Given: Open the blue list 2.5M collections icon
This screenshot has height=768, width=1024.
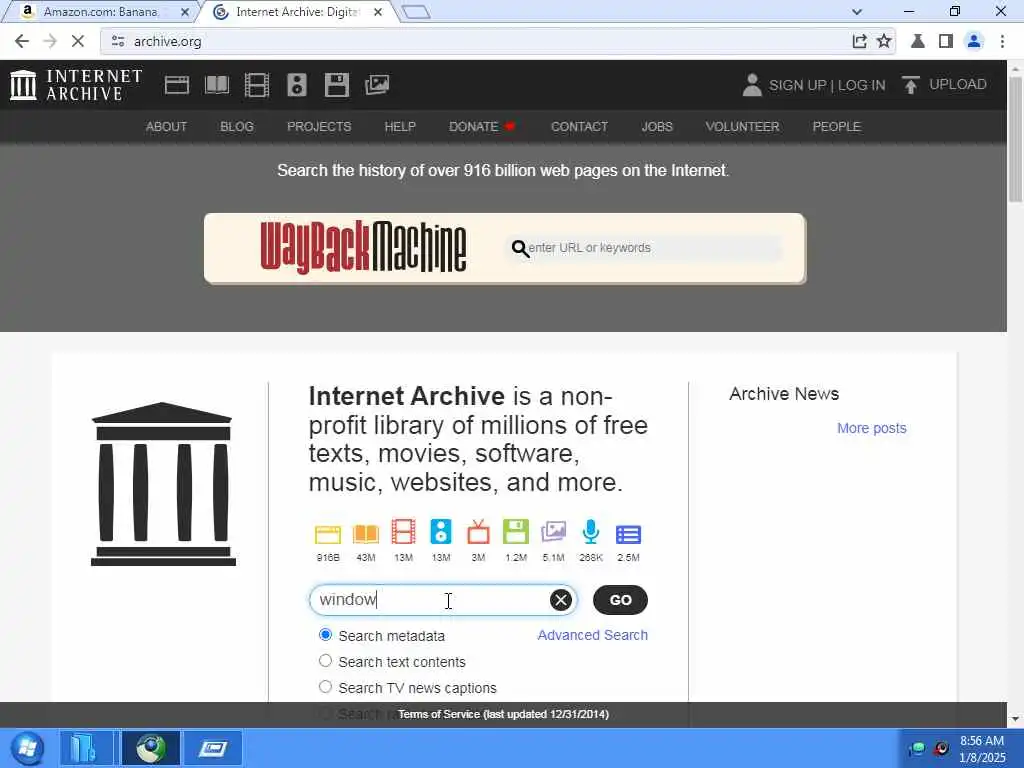Looking at the screenshot, I should point(628,534).
